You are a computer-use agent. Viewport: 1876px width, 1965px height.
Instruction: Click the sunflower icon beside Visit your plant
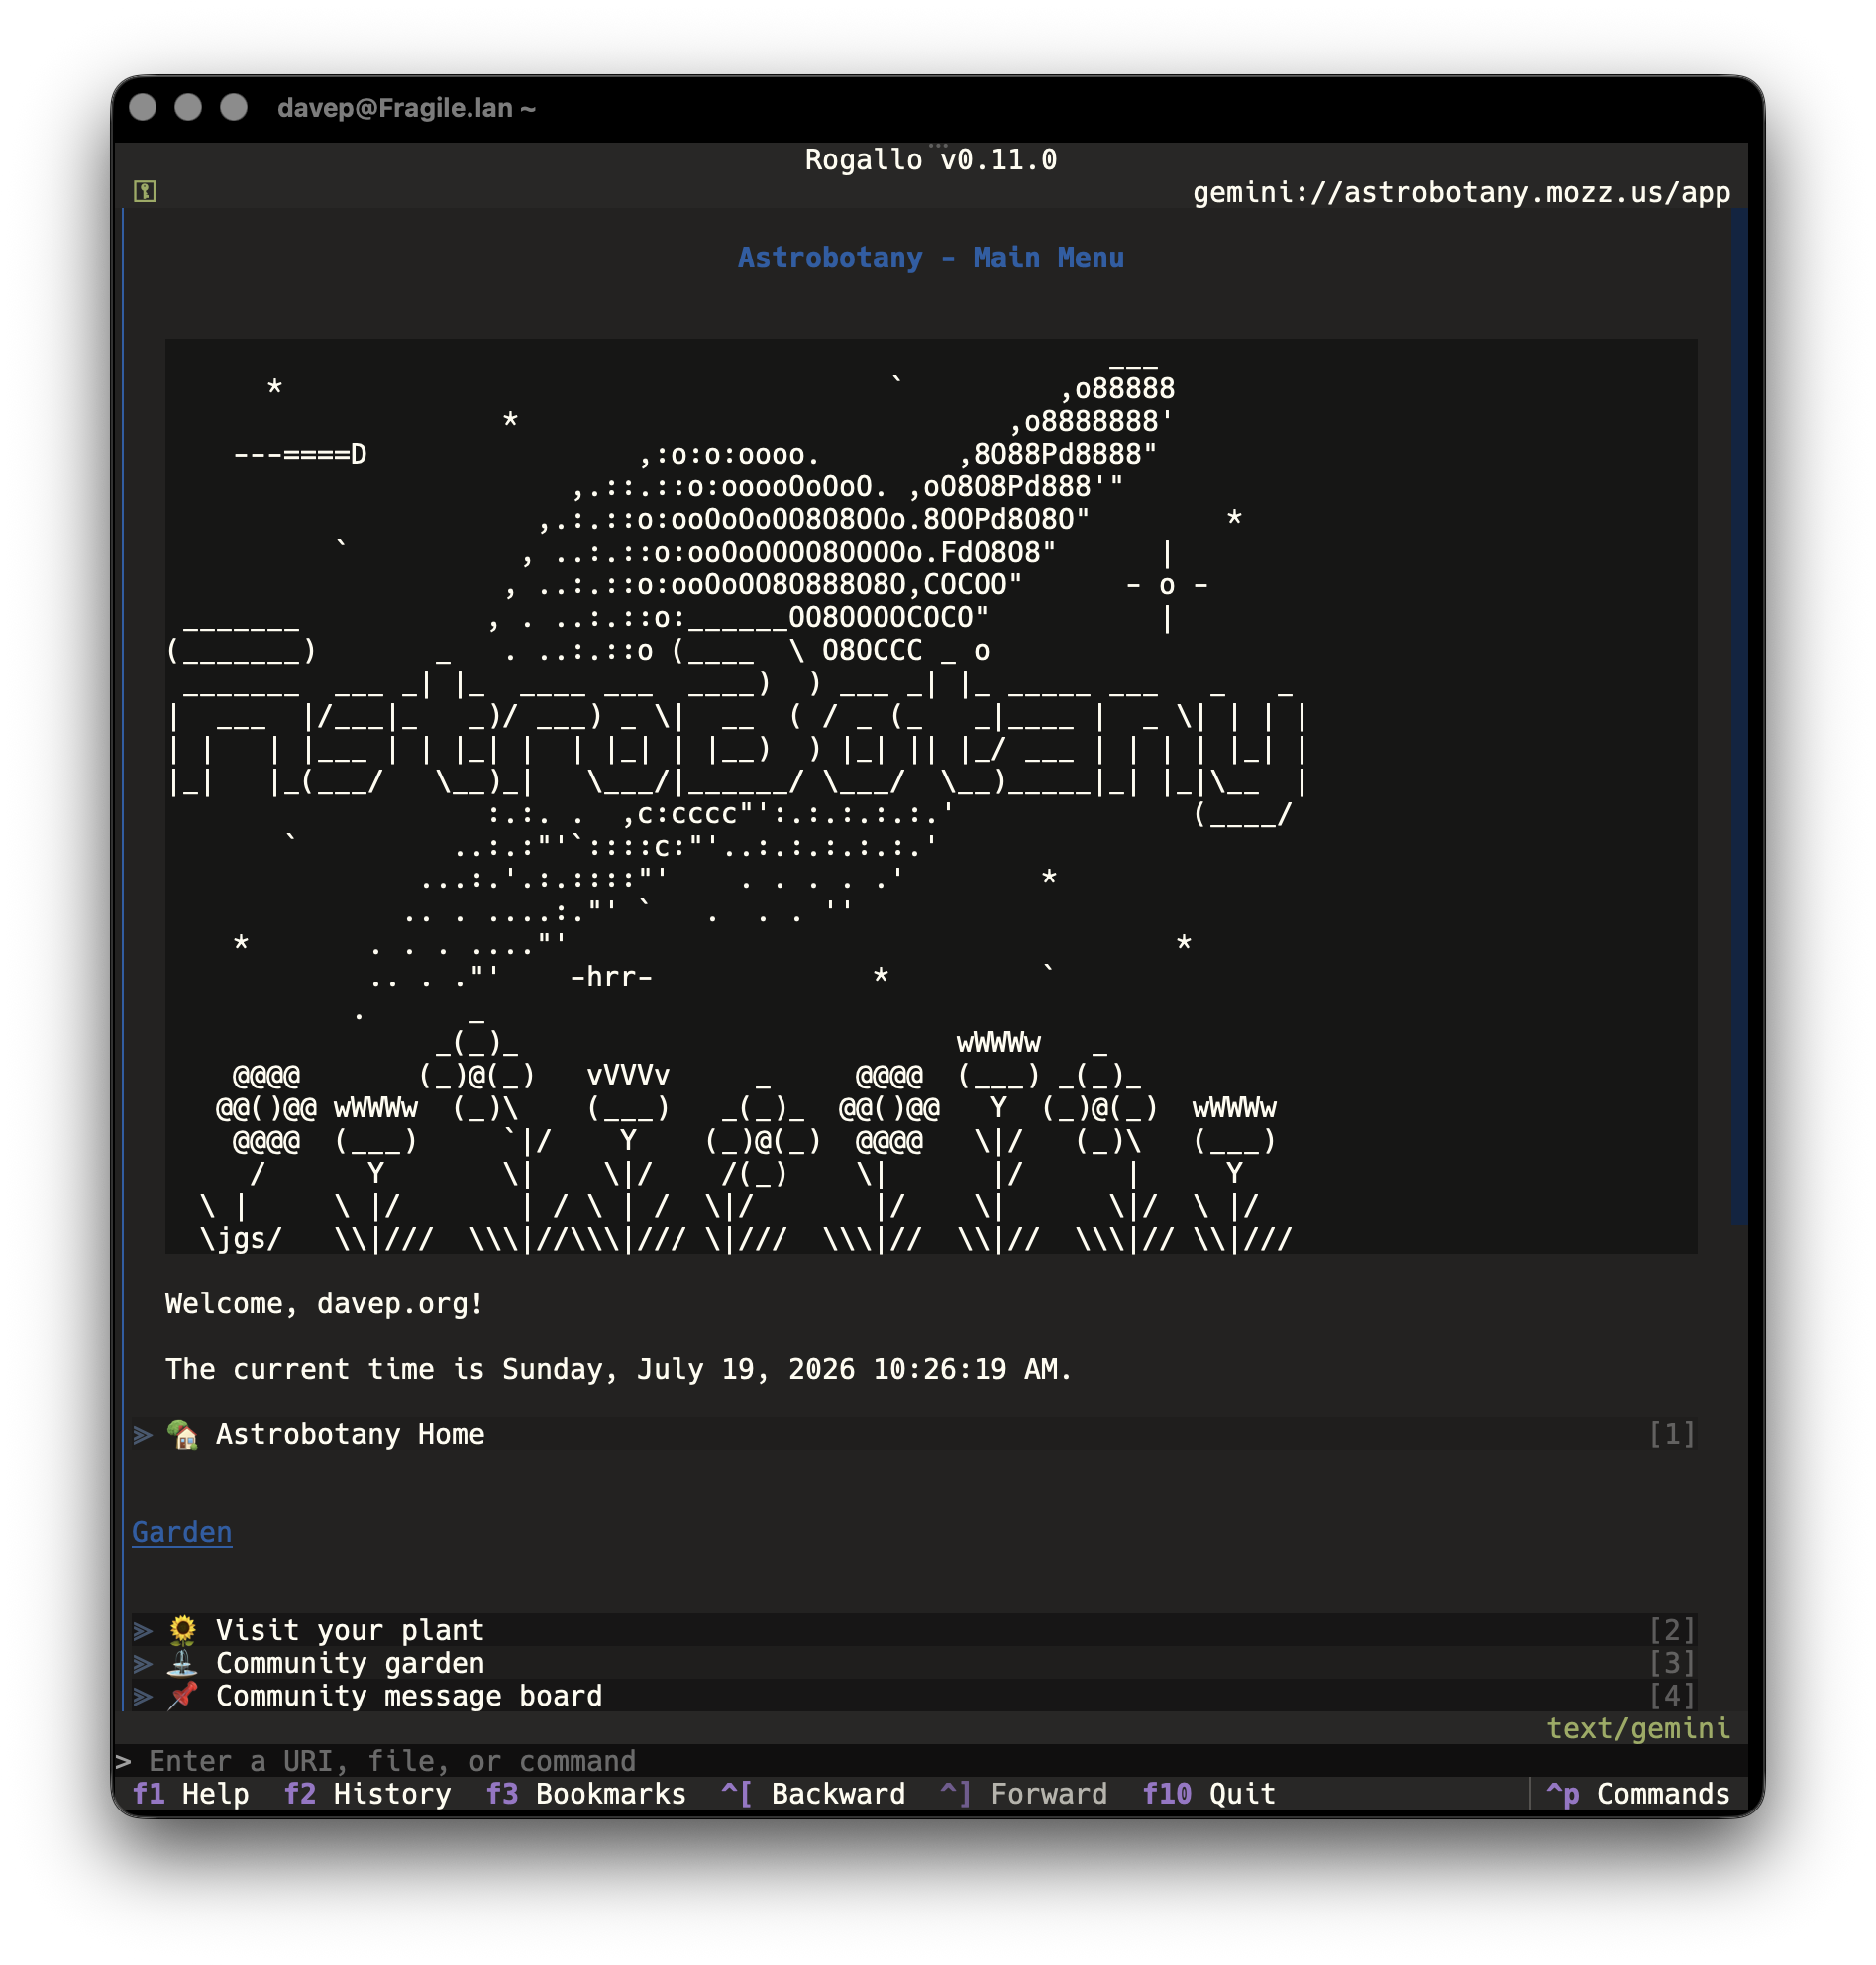click(x=182, y=1630)
